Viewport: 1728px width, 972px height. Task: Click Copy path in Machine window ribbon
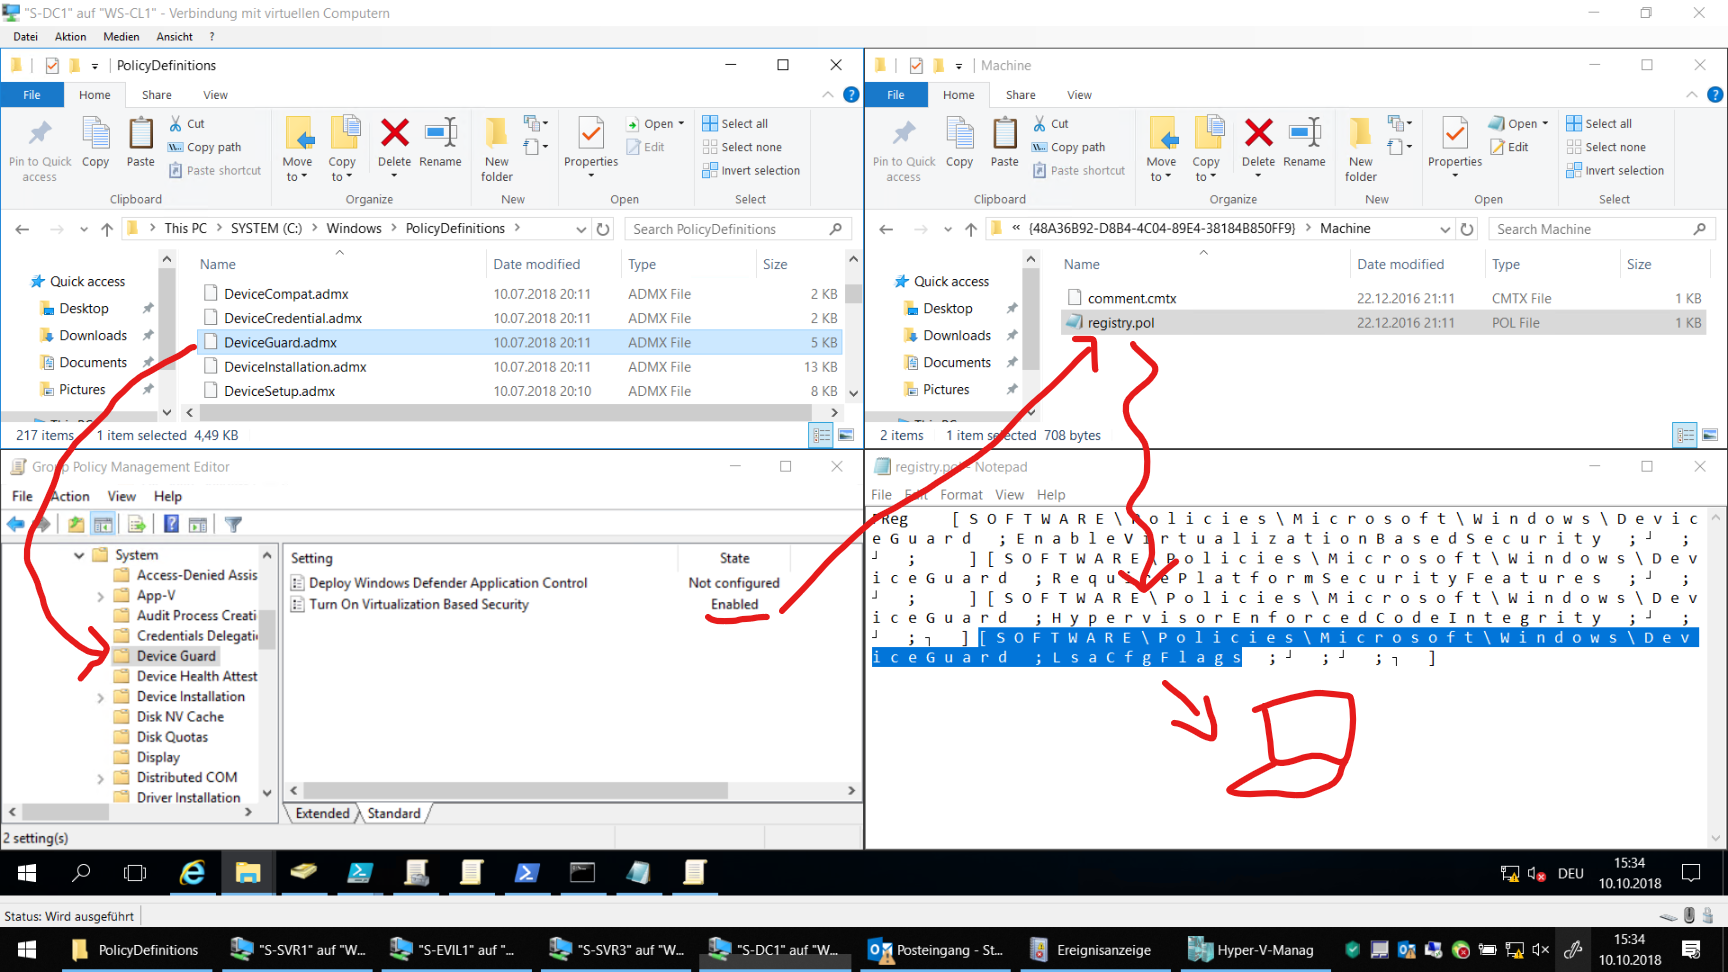tap(1069, 147)
